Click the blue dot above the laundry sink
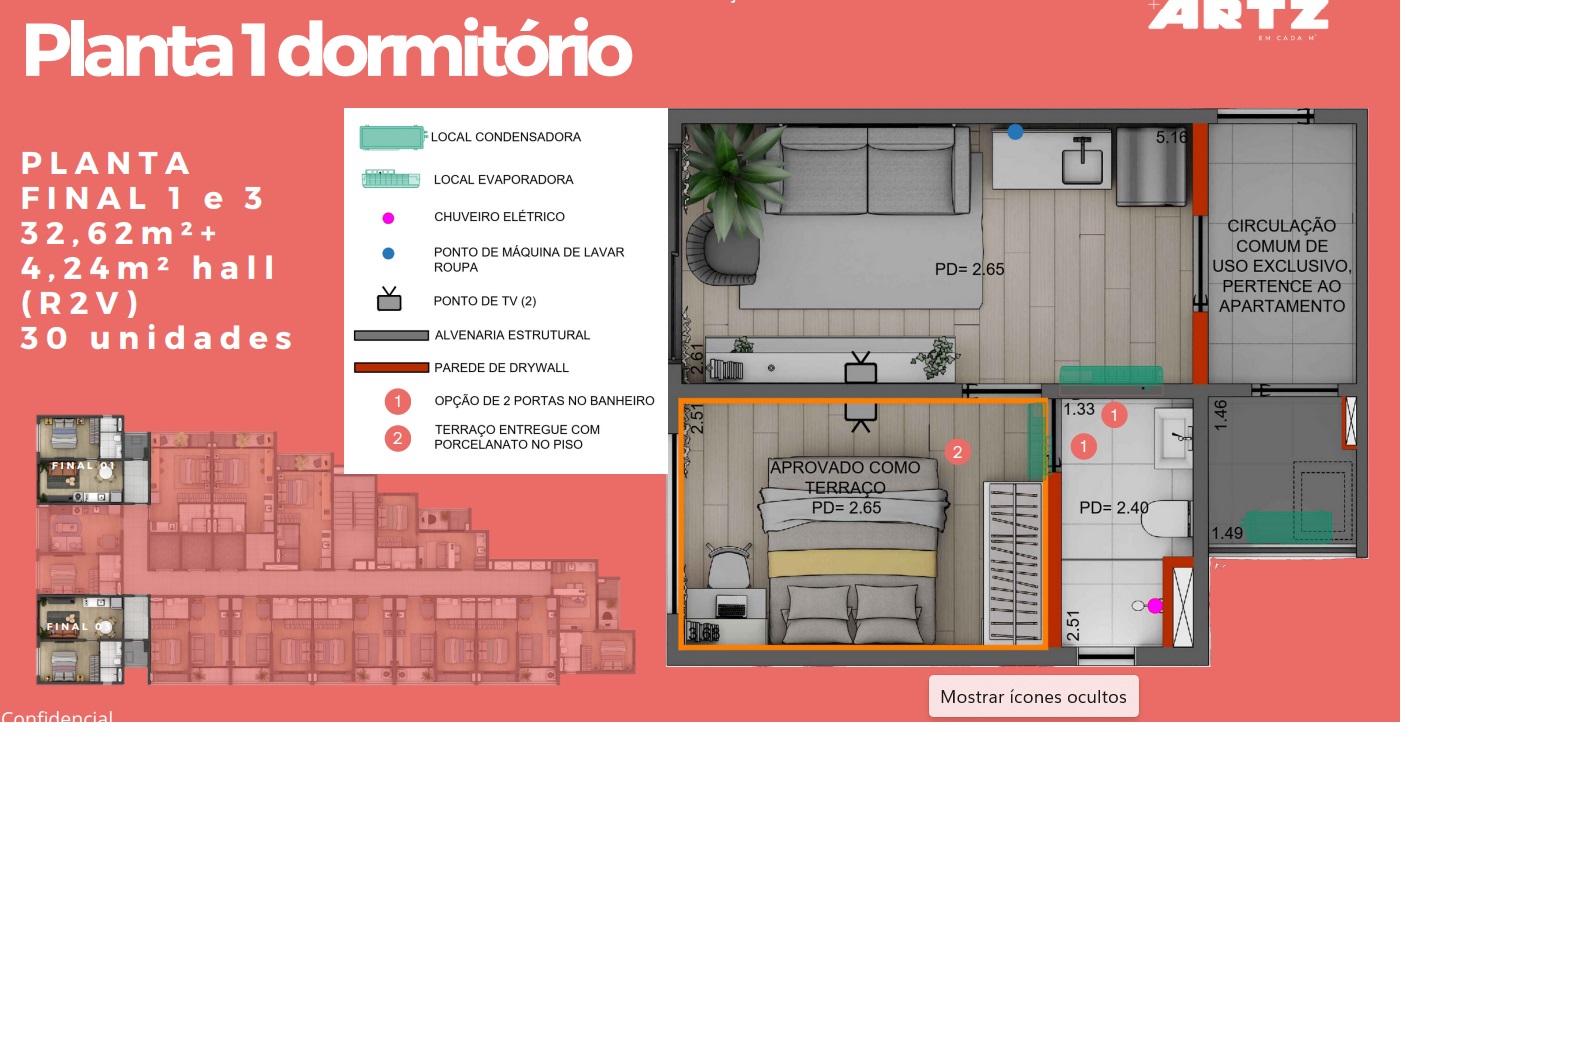Viewport: 1572px width, 1054px height. pyautogui.click(x=1015, y=132)
